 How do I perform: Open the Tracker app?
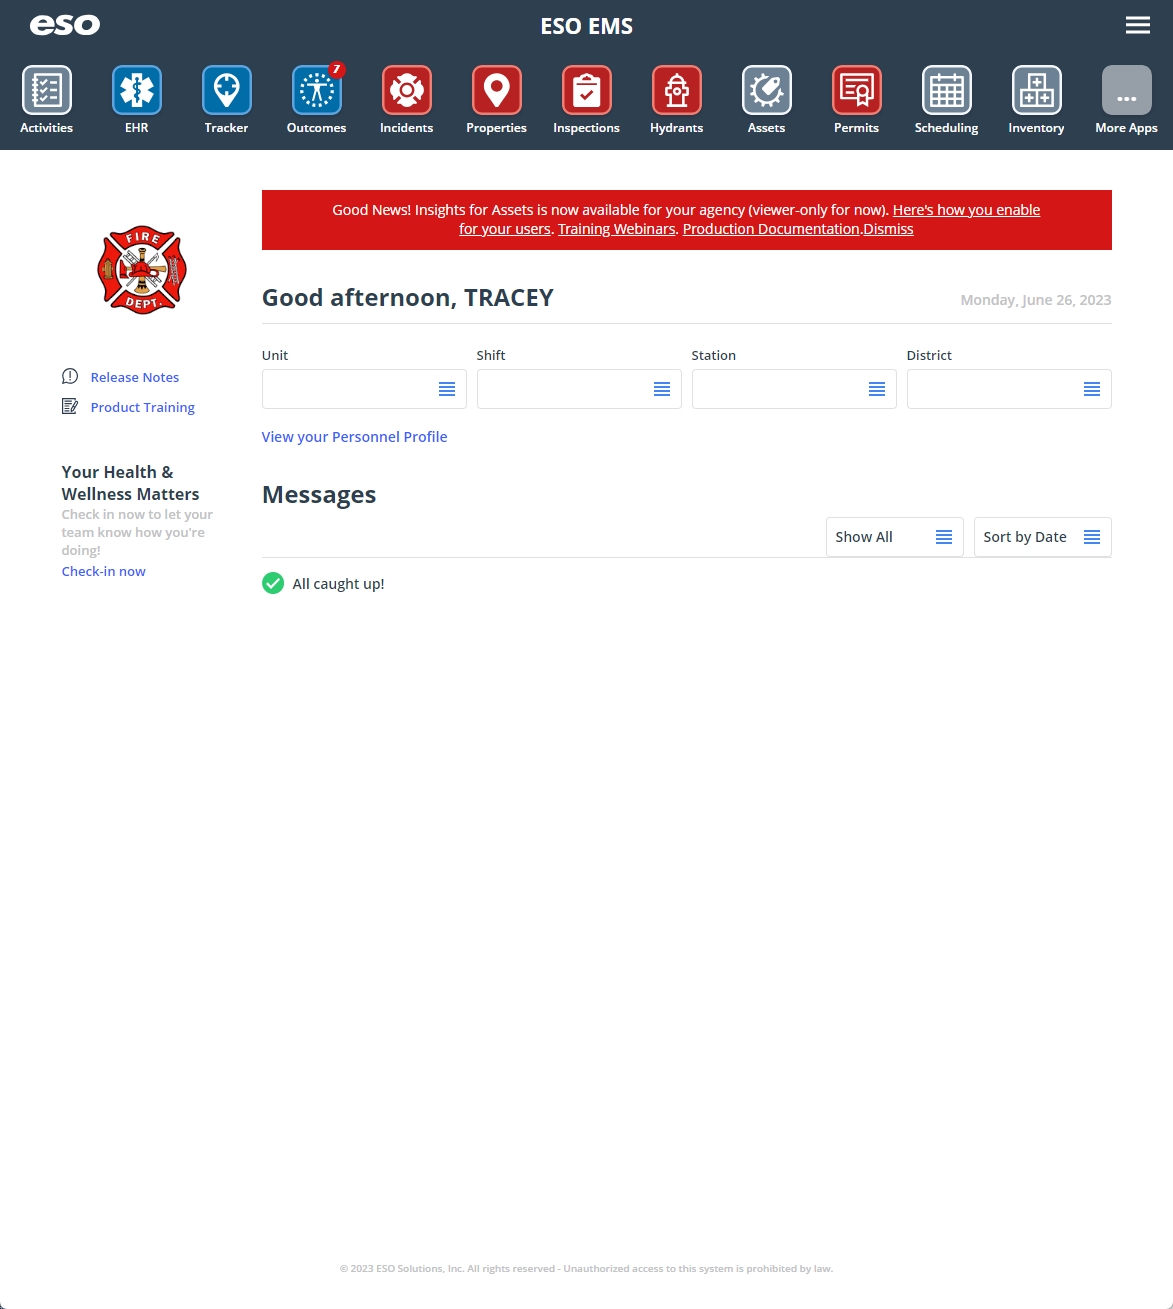(x=227, y=99)
